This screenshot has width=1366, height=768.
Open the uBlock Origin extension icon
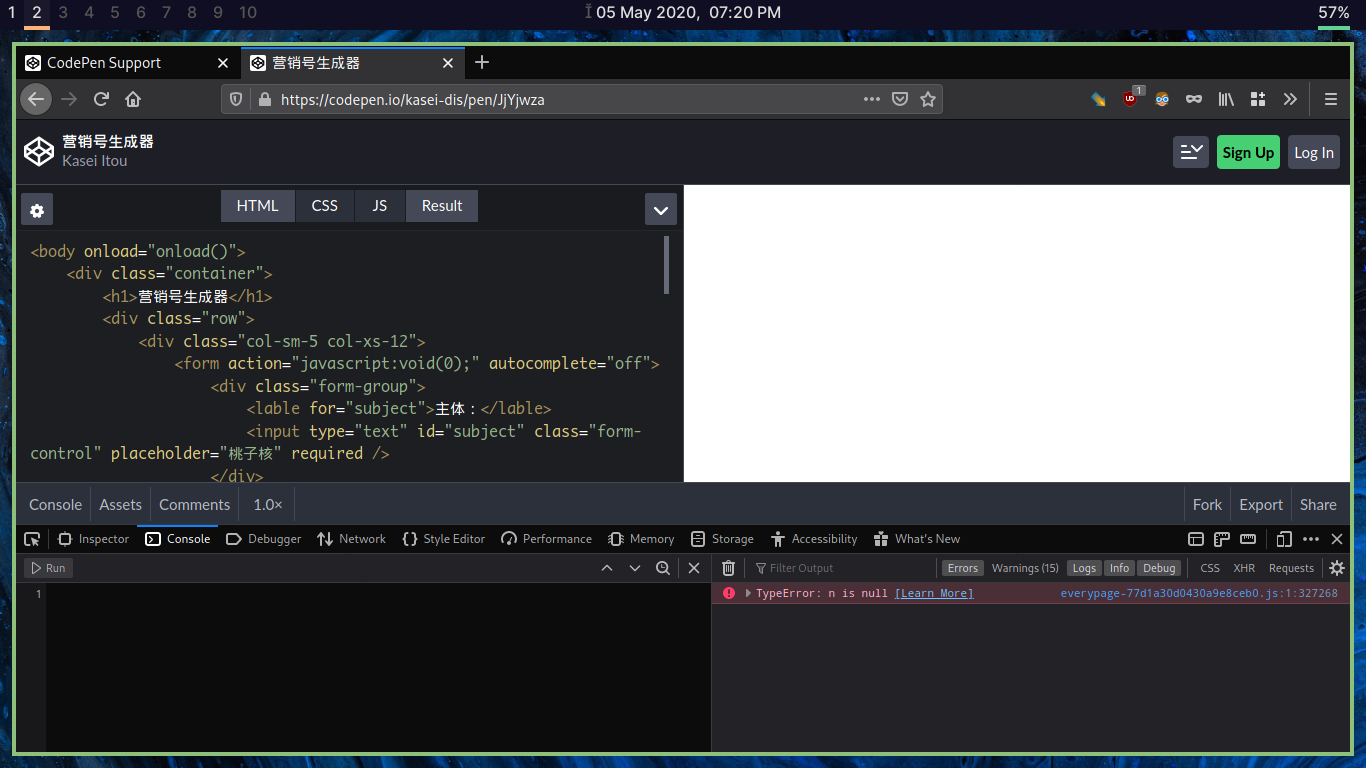coord(1129,99)
